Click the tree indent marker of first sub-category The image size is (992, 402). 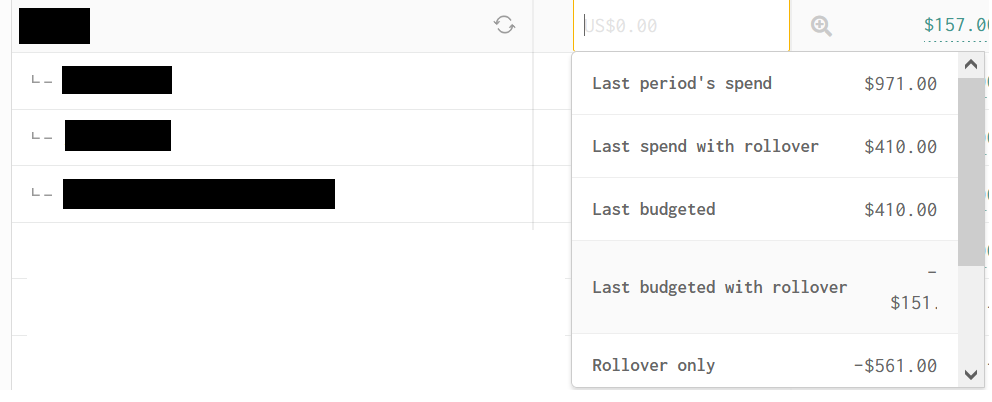[42, 80]
